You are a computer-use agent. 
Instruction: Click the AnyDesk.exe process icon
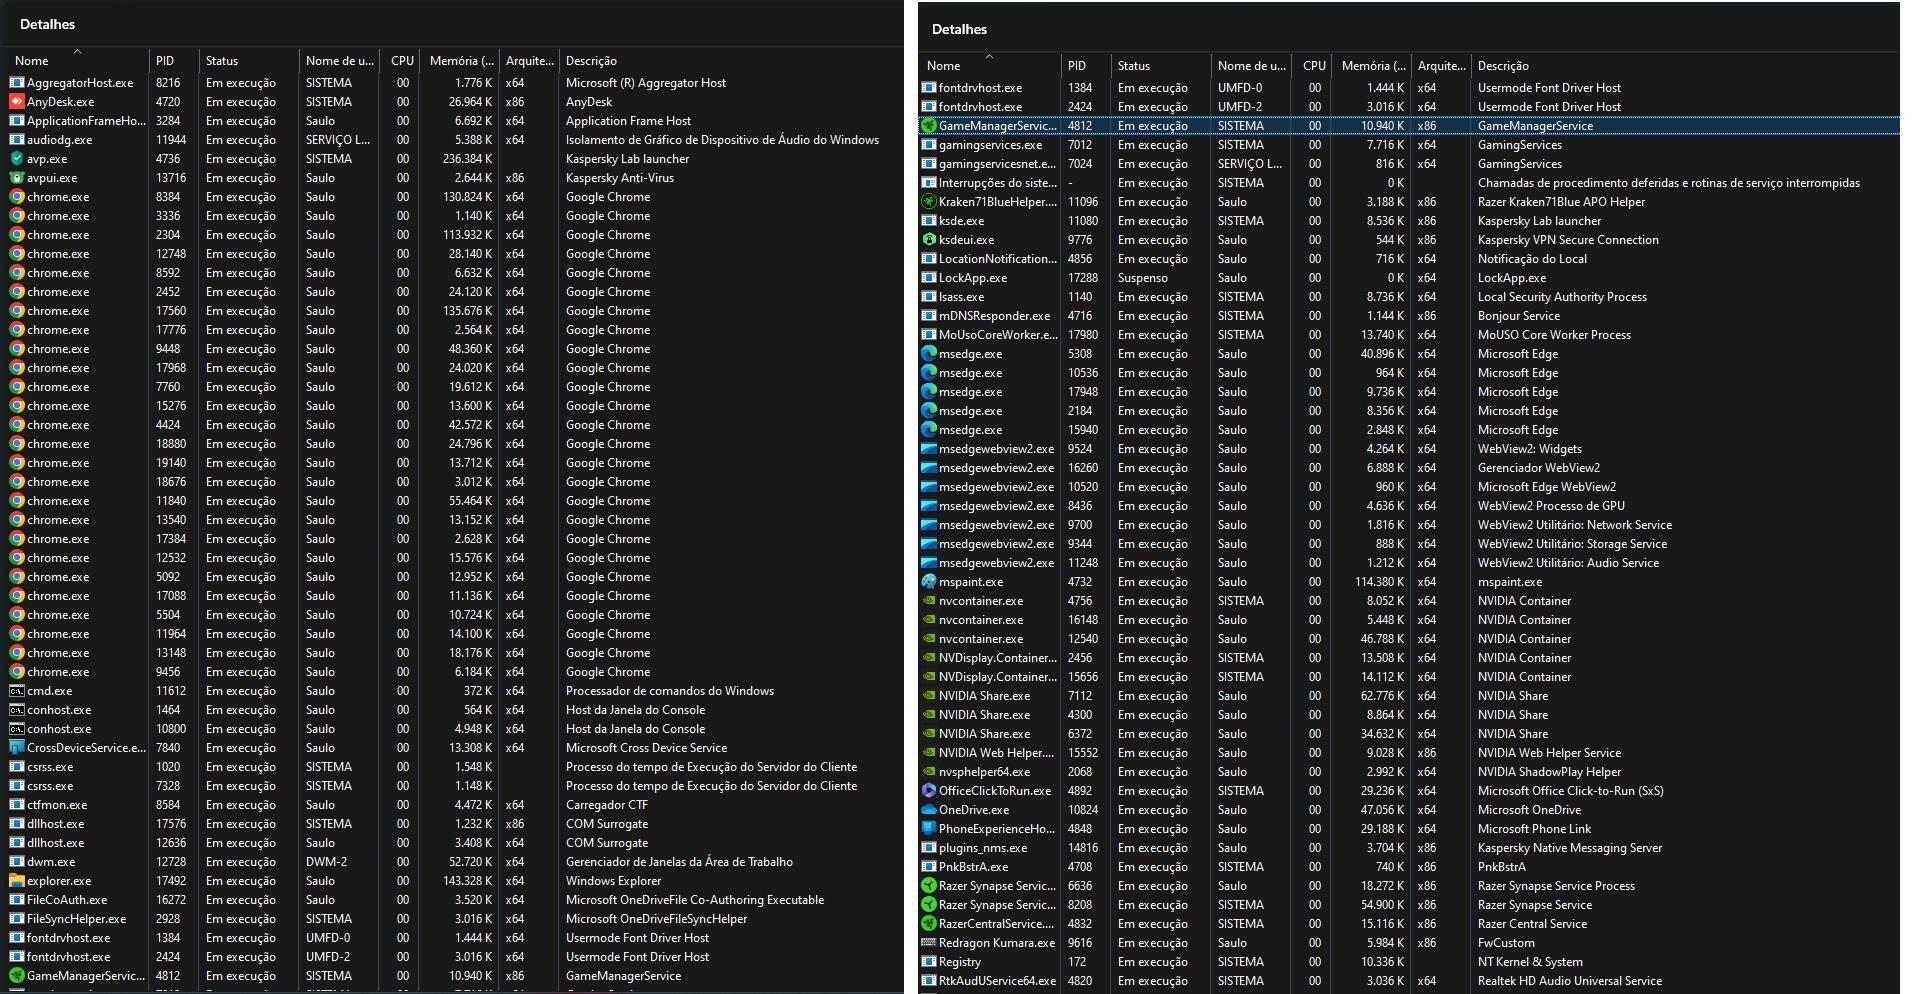(17, 102)
